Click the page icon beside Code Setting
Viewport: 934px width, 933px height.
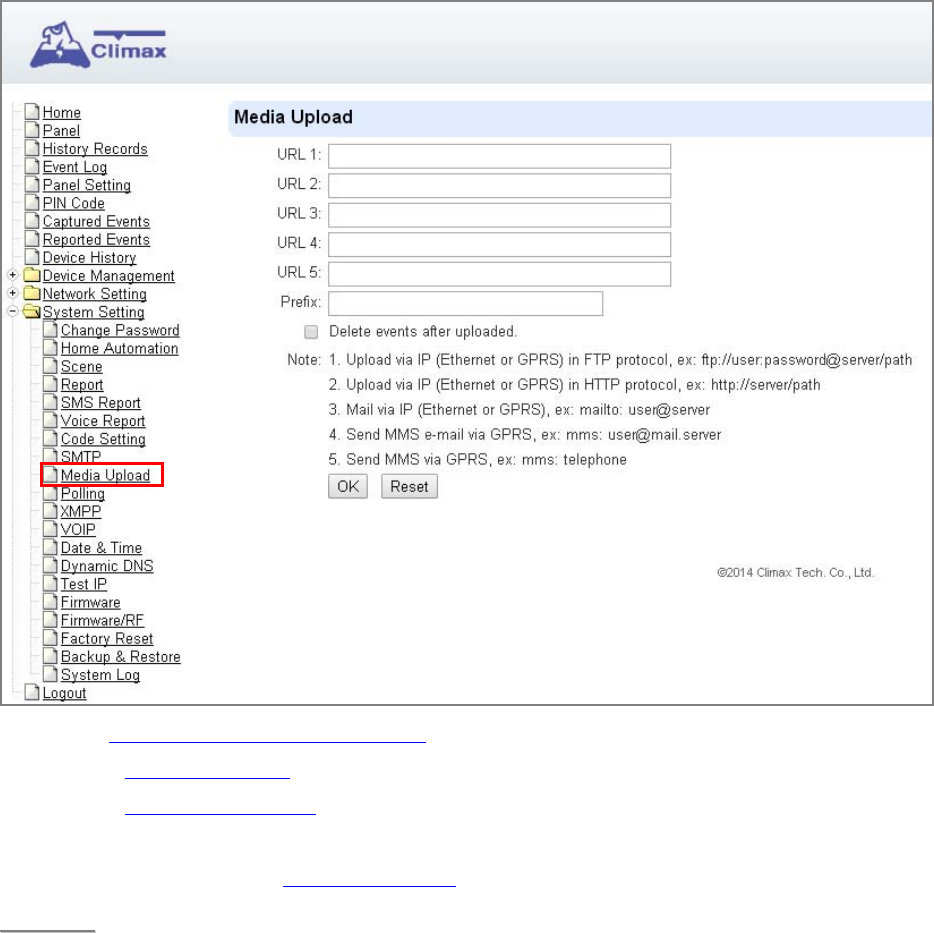(51, 438)
